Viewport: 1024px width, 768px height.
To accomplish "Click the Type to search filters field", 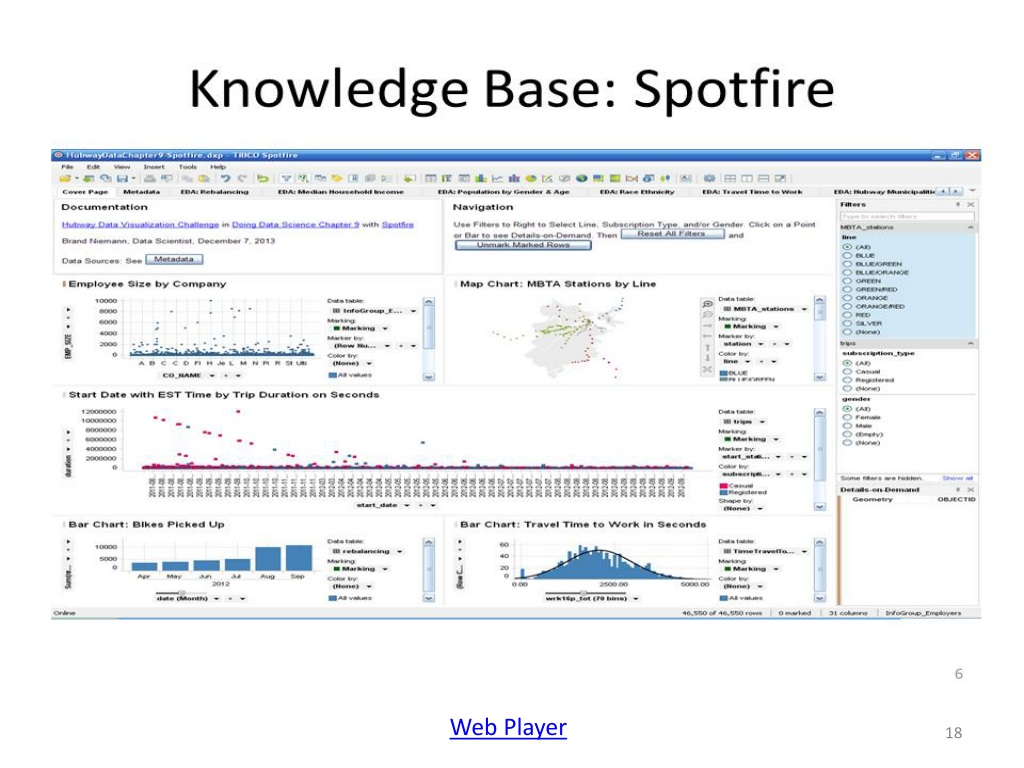I will tap(907, 216).
